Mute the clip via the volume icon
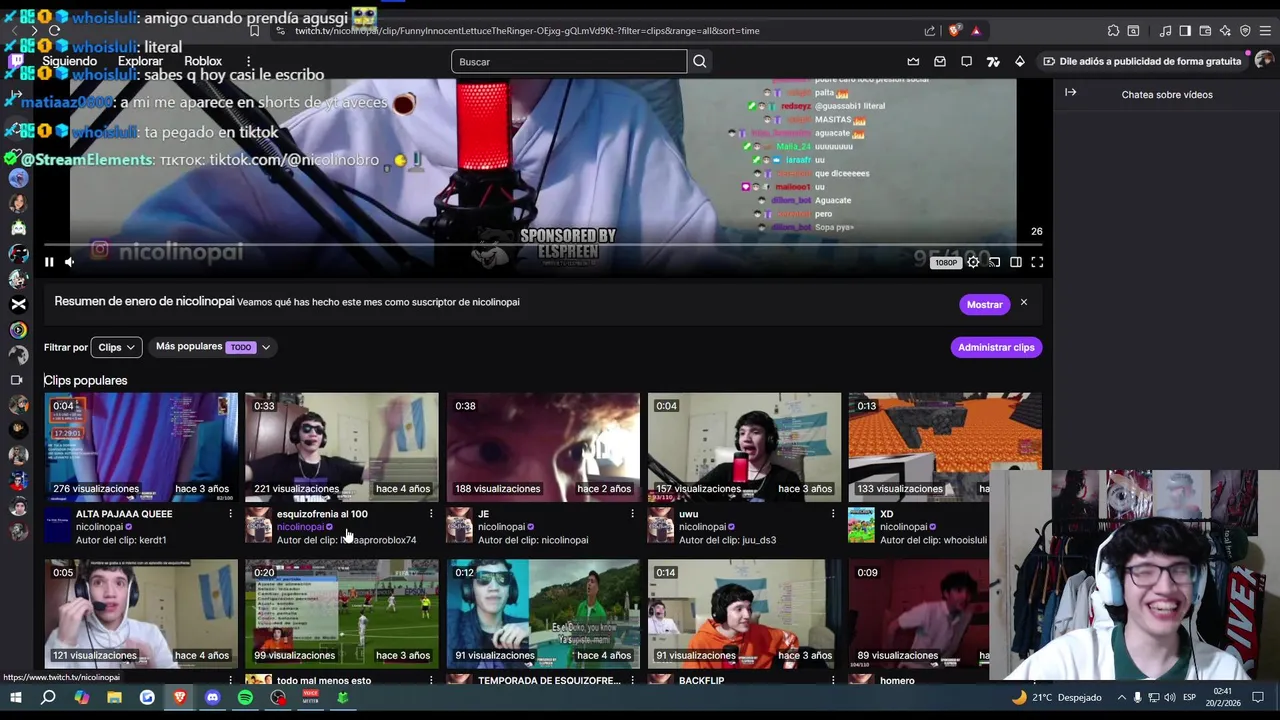 [69, 262]
